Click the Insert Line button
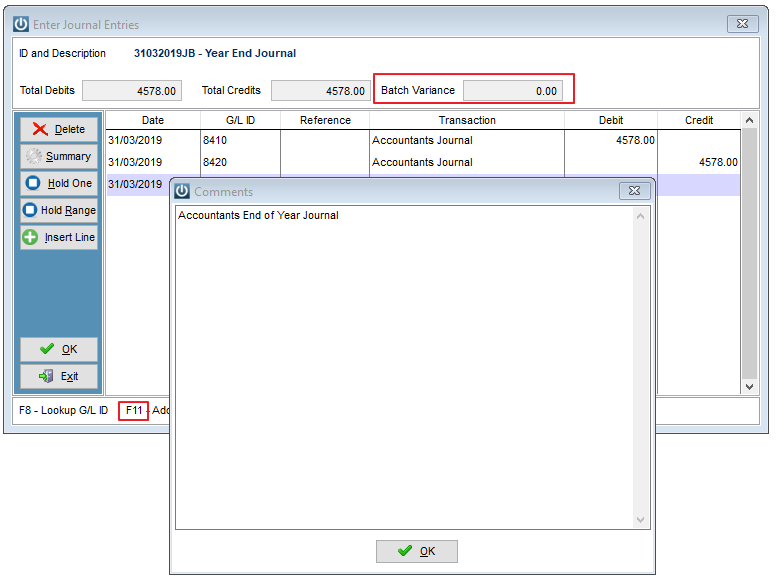This screenshot has width=784, height=582. coord(59,238)
